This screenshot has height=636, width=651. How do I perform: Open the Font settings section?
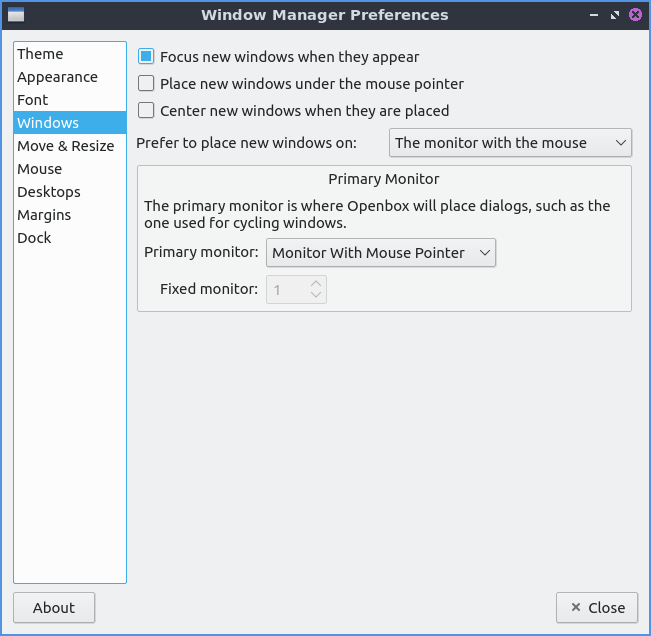(33, 100)
